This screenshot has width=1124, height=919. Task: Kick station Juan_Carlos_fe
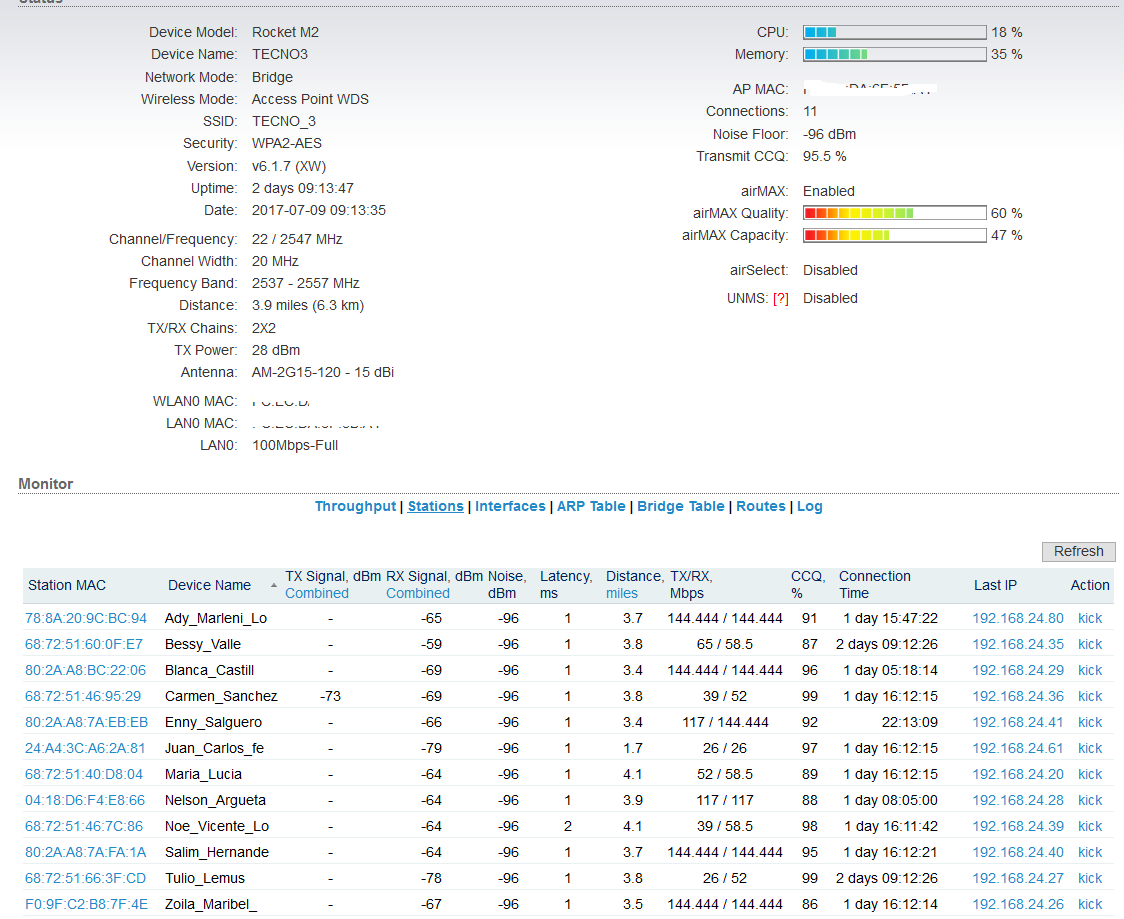point(1090,748)
